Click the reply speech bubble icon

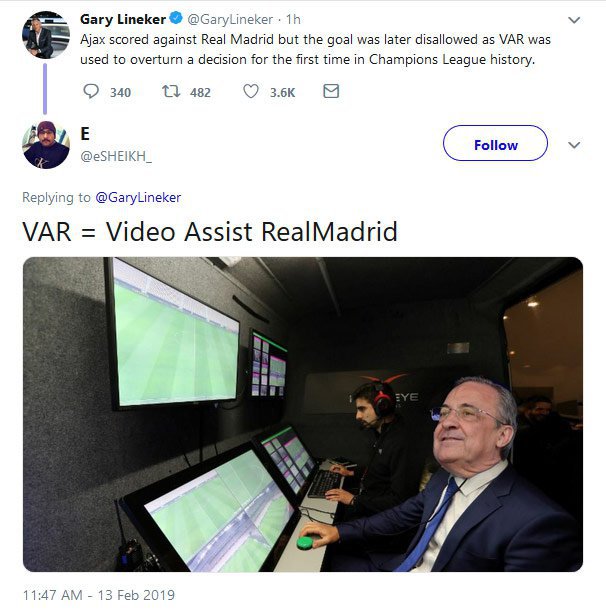tap(91, 92)
